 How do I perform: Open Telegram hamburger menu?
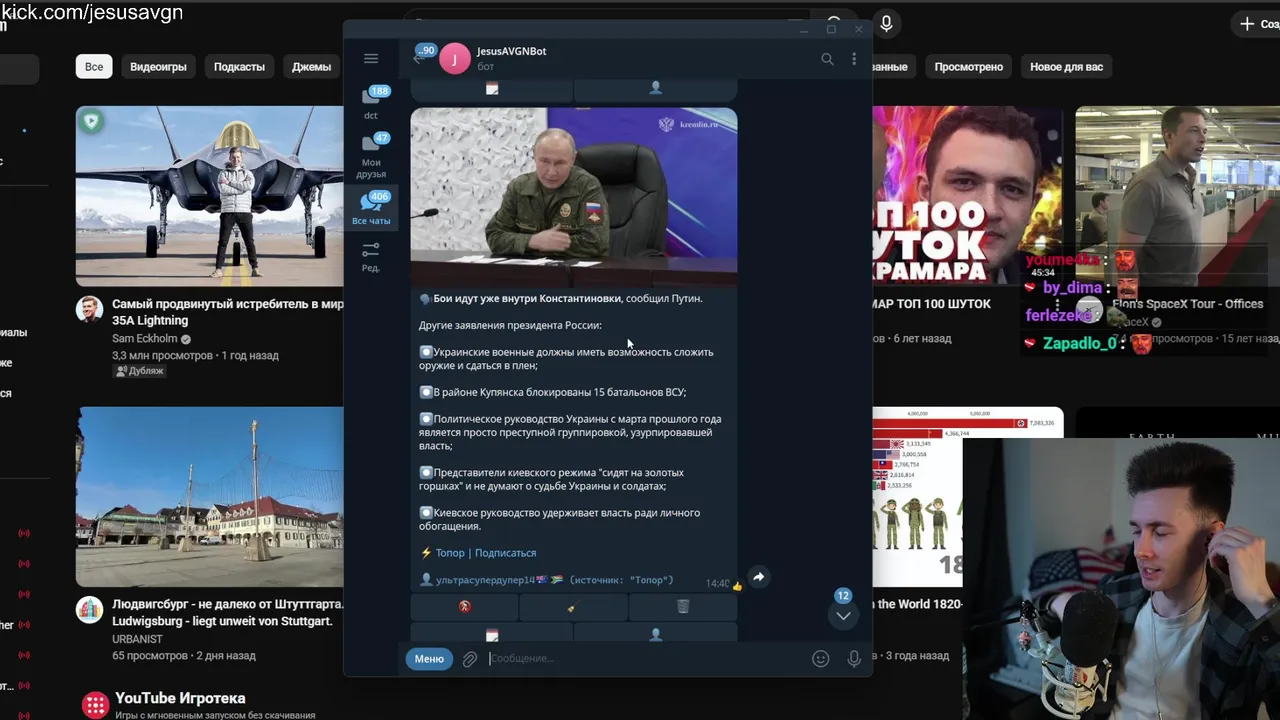(x=371, y=59)
